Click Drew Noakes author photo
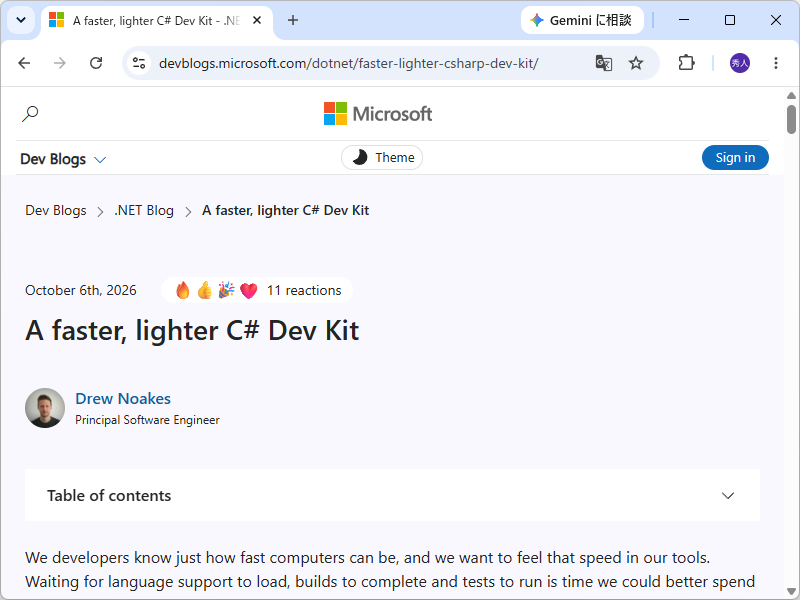 [x=45, y=408]
